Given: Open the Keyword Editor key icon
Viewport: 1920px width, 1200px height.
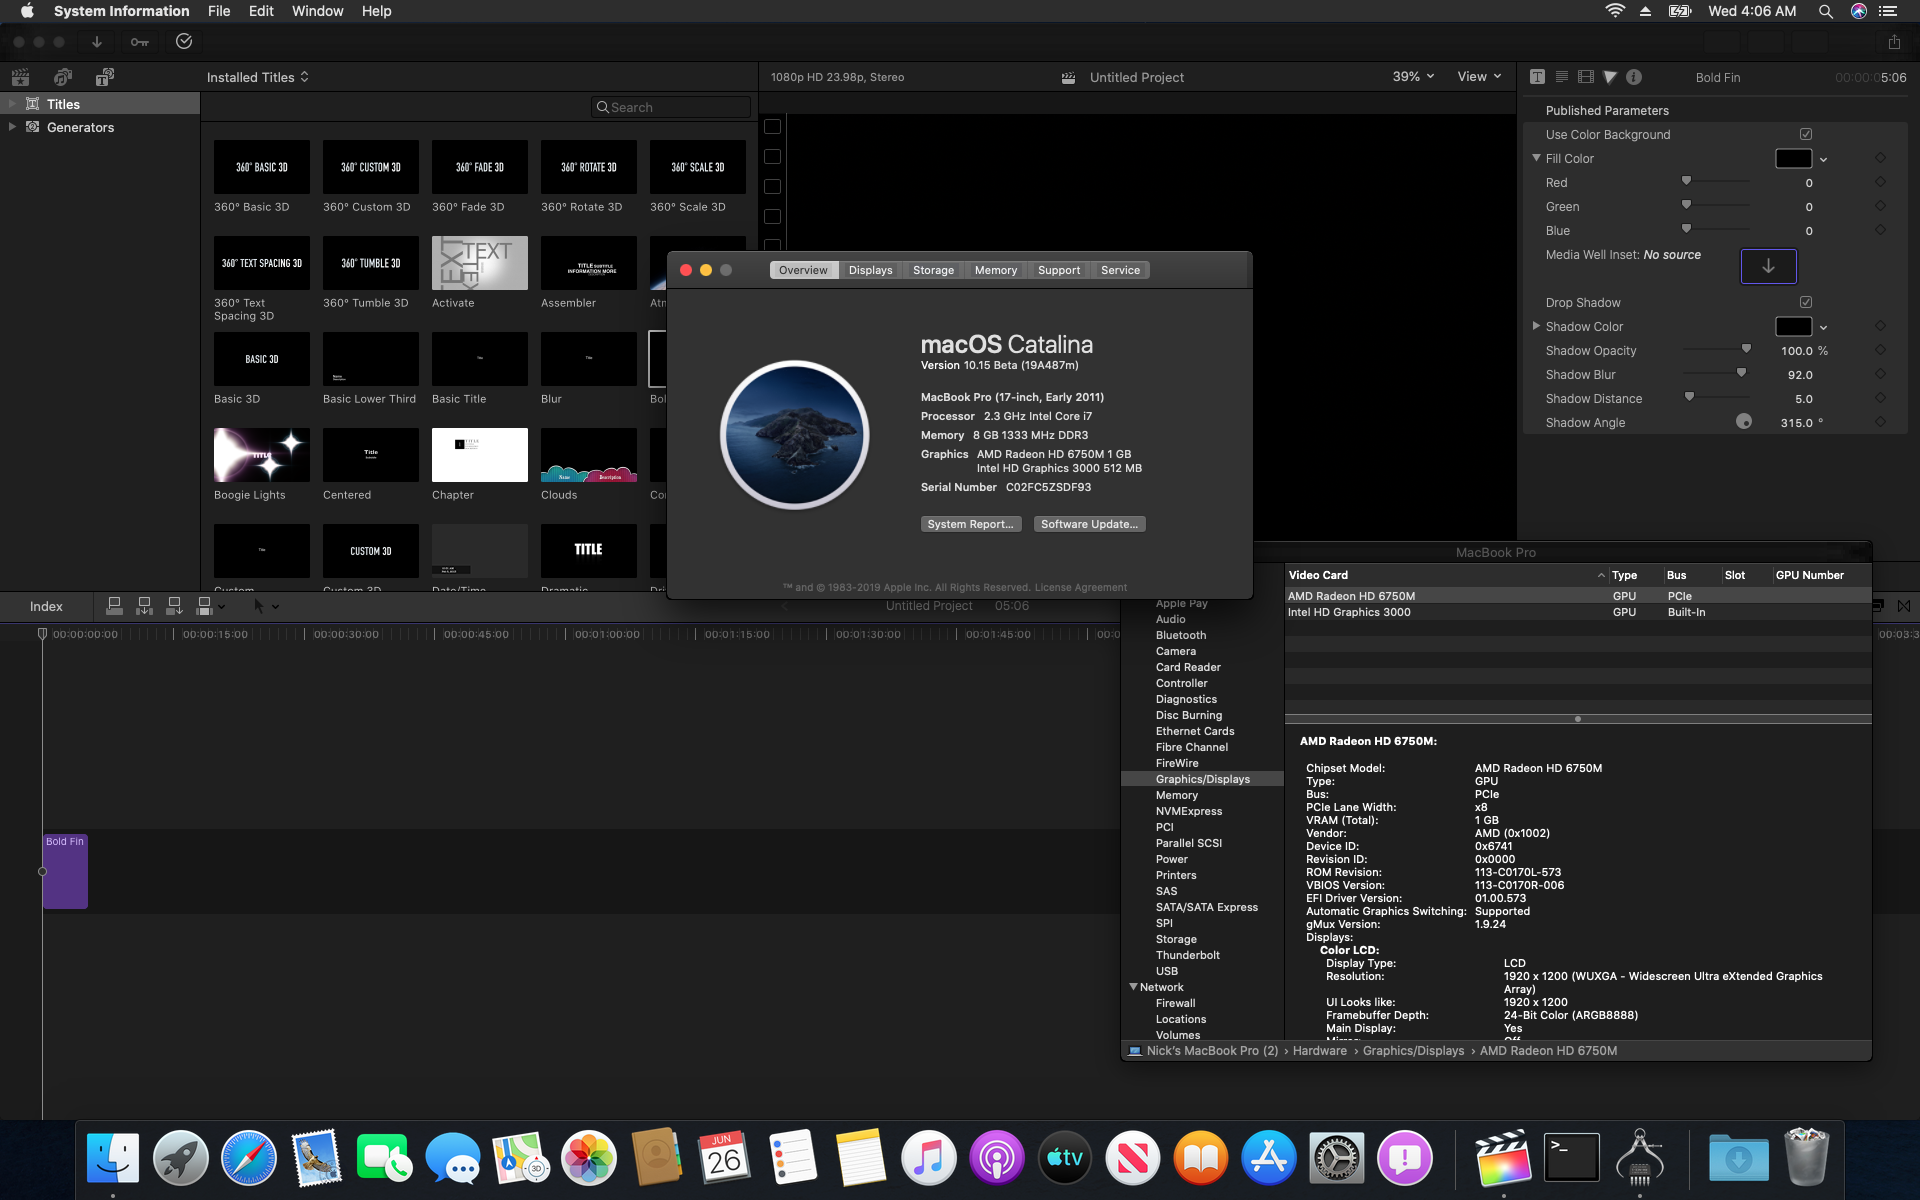Looking at the screenshot, I should 140,42.
